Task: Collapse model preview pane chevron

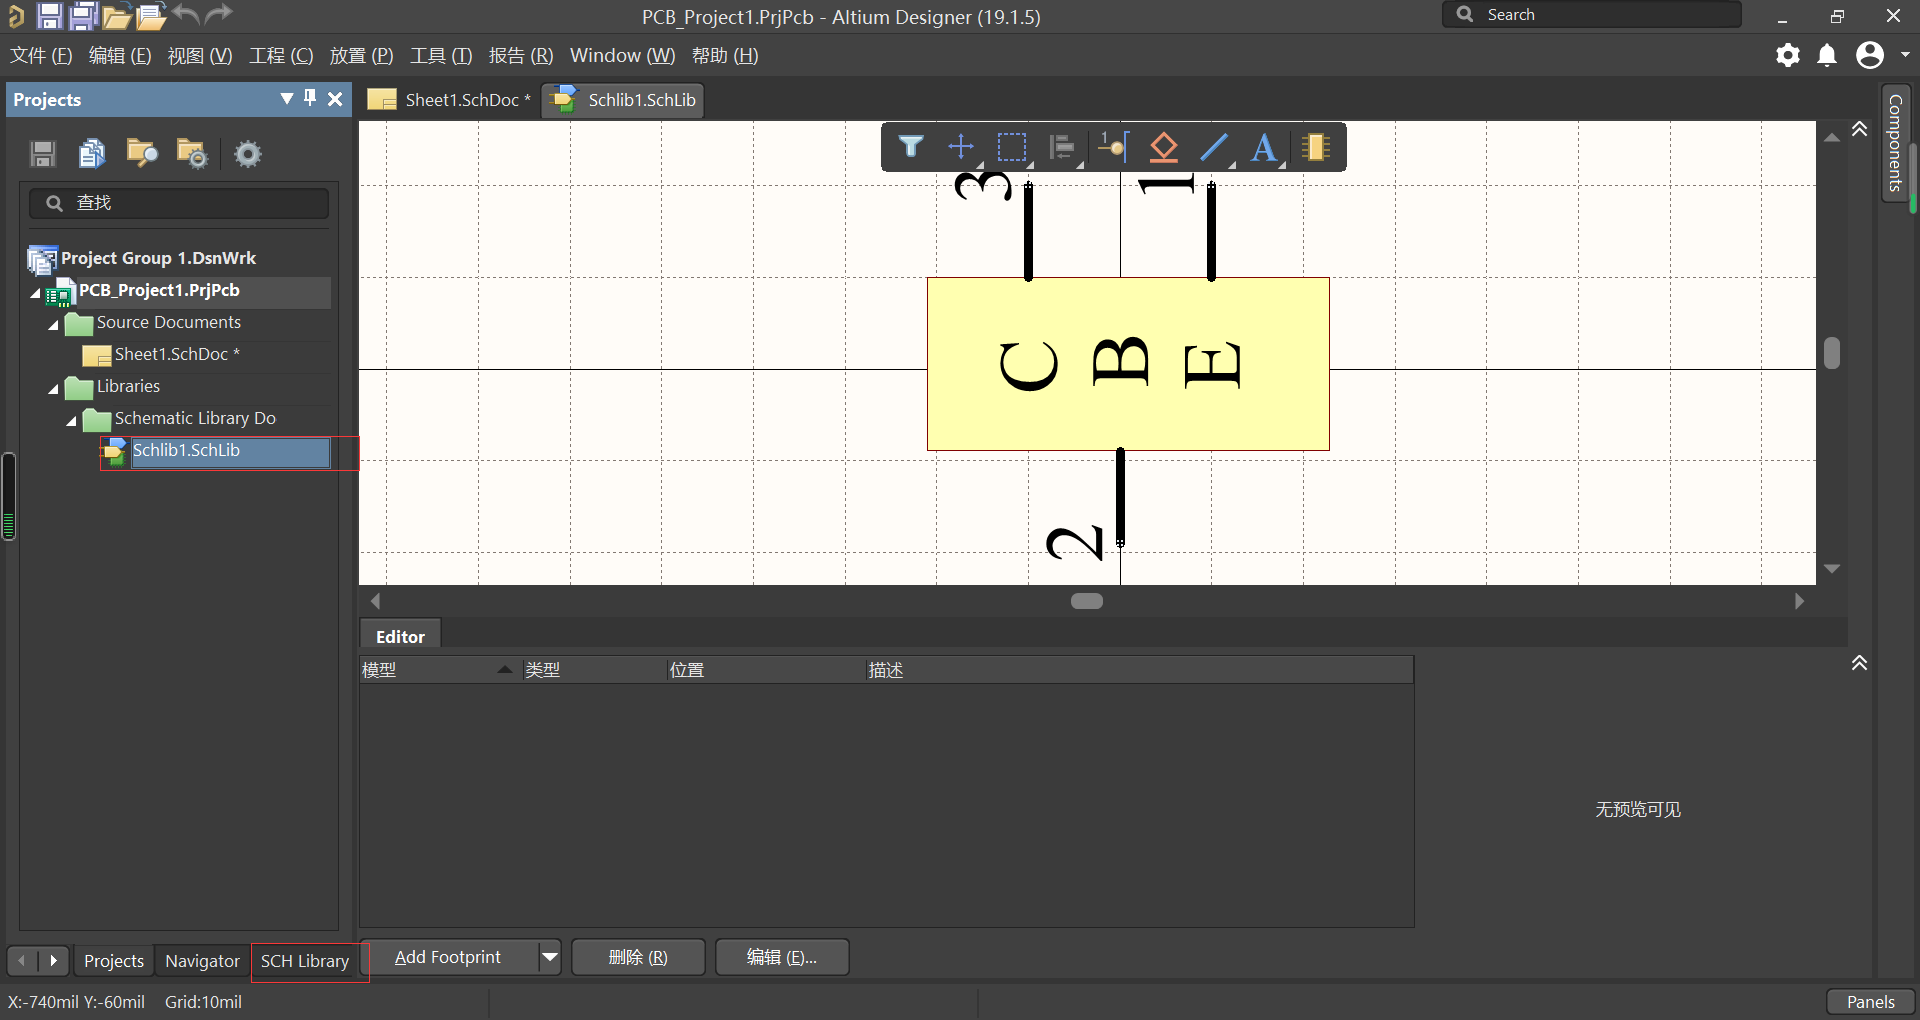Action: pyautogui.click(x=1860, y=663)
